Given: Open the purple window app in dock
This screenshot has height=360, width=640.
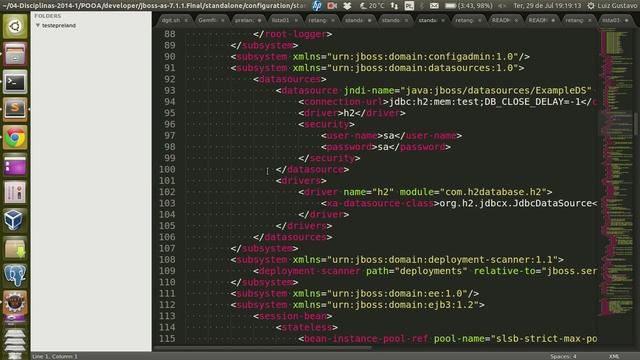Looking at the screenshot, I should click(x=15, y=165).
